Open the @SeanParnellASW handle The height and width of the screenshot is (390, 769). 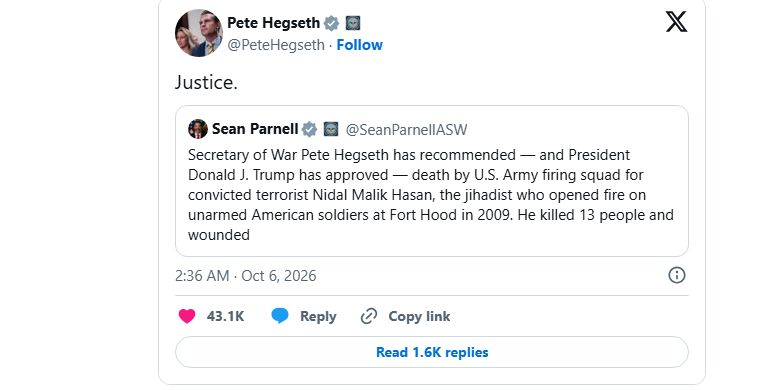point(406,130)
